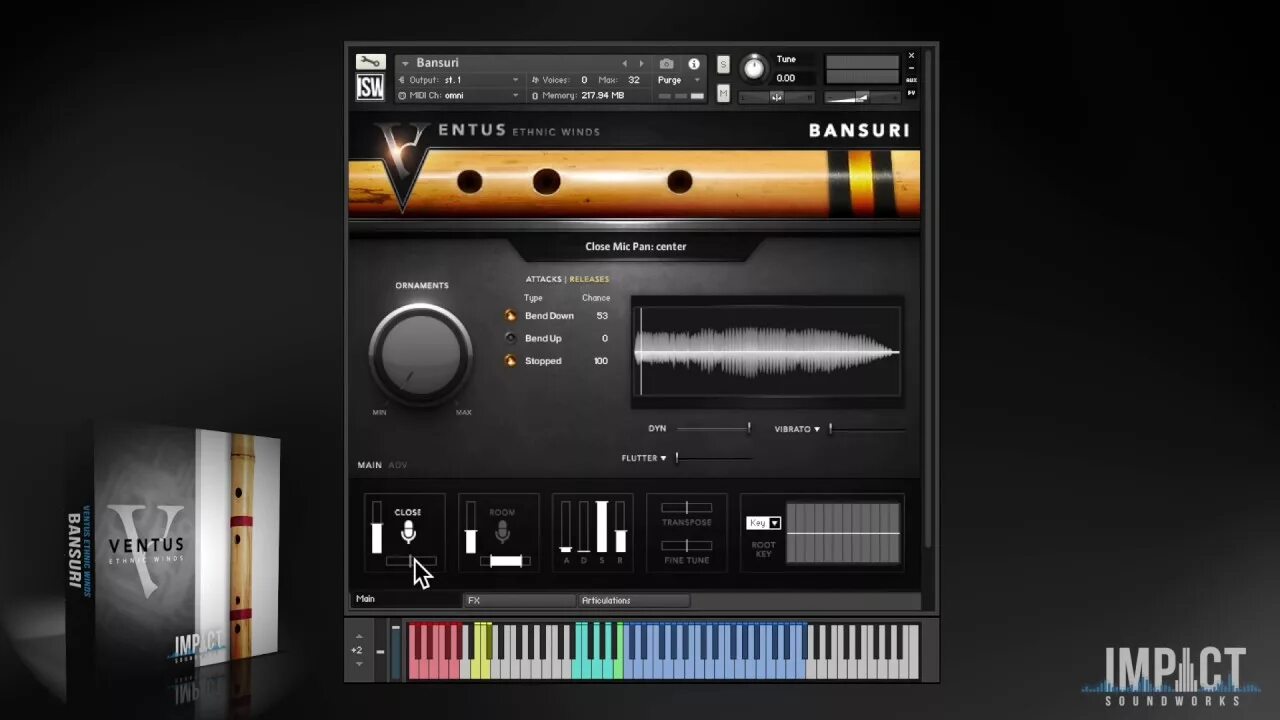Click the Memory 217.94 MB readout
The image size is (1280, 720).
(x=602, y=96)
